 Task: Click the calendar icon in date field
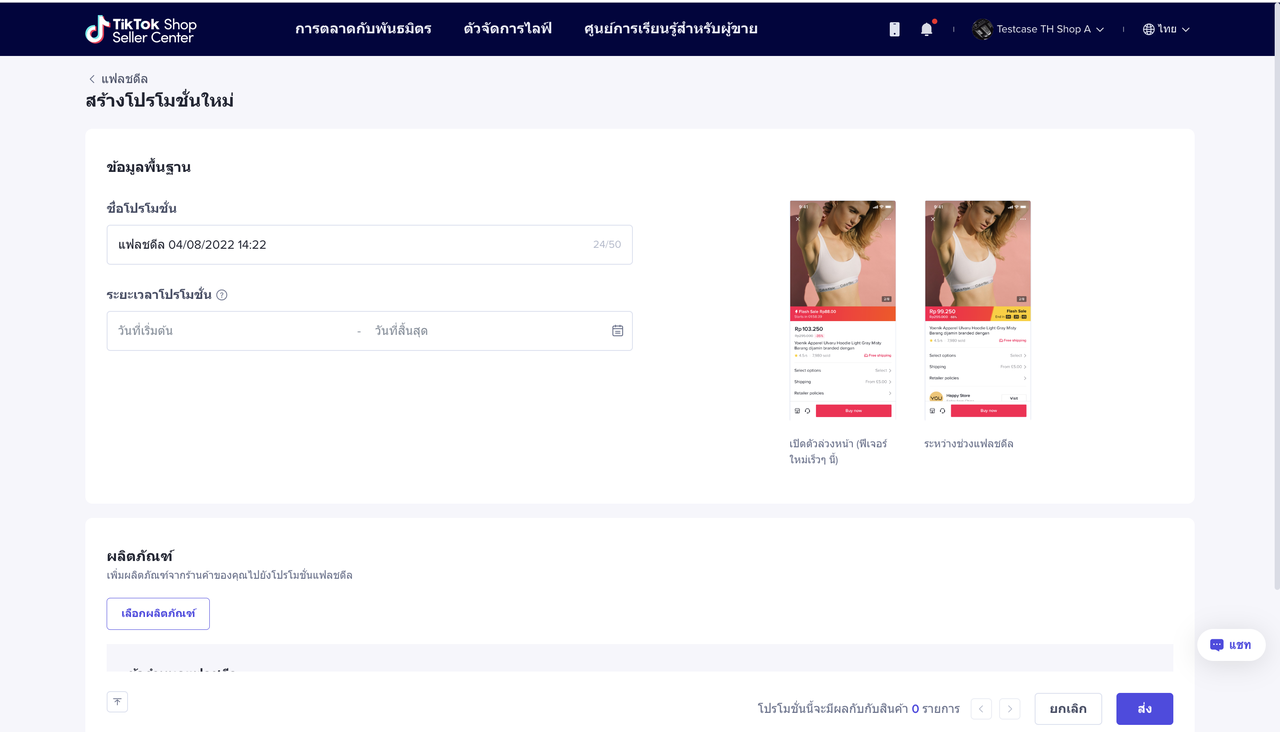[x=617, y=331]
